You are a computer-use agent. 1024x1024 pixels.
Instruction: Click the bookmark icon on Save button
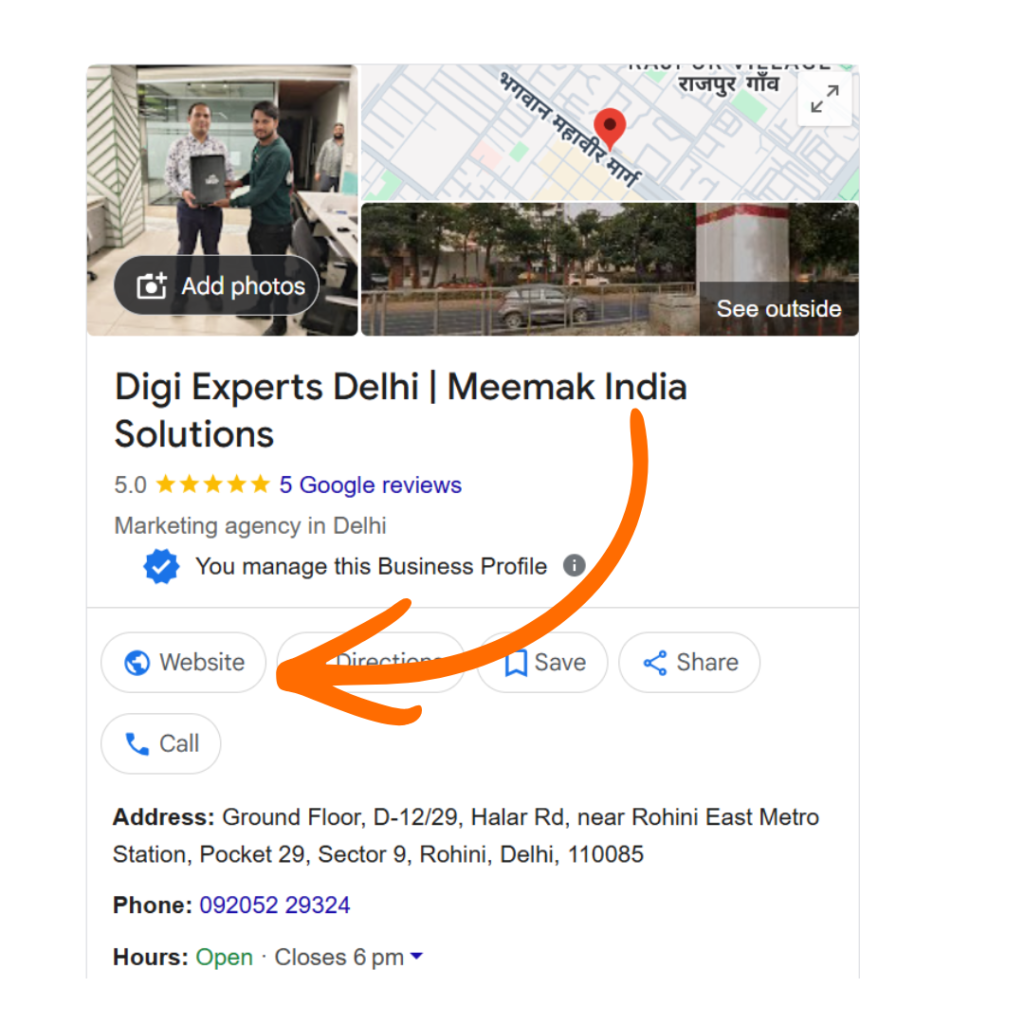516,663
